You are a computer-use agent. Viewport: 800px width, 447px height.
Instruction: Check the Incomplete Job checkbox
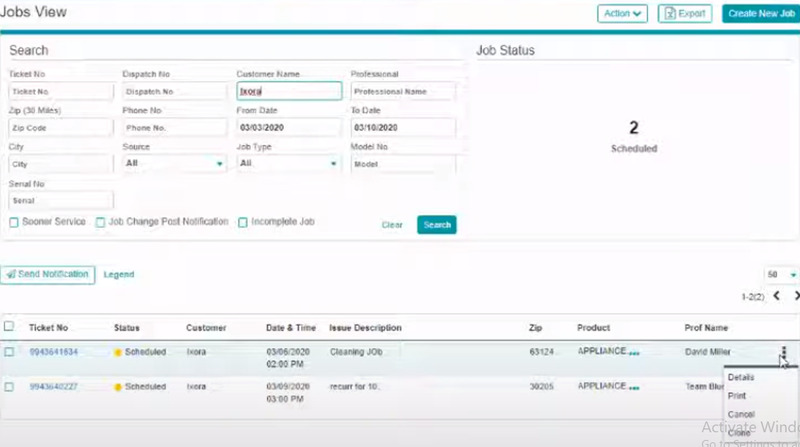click(243, 222)
